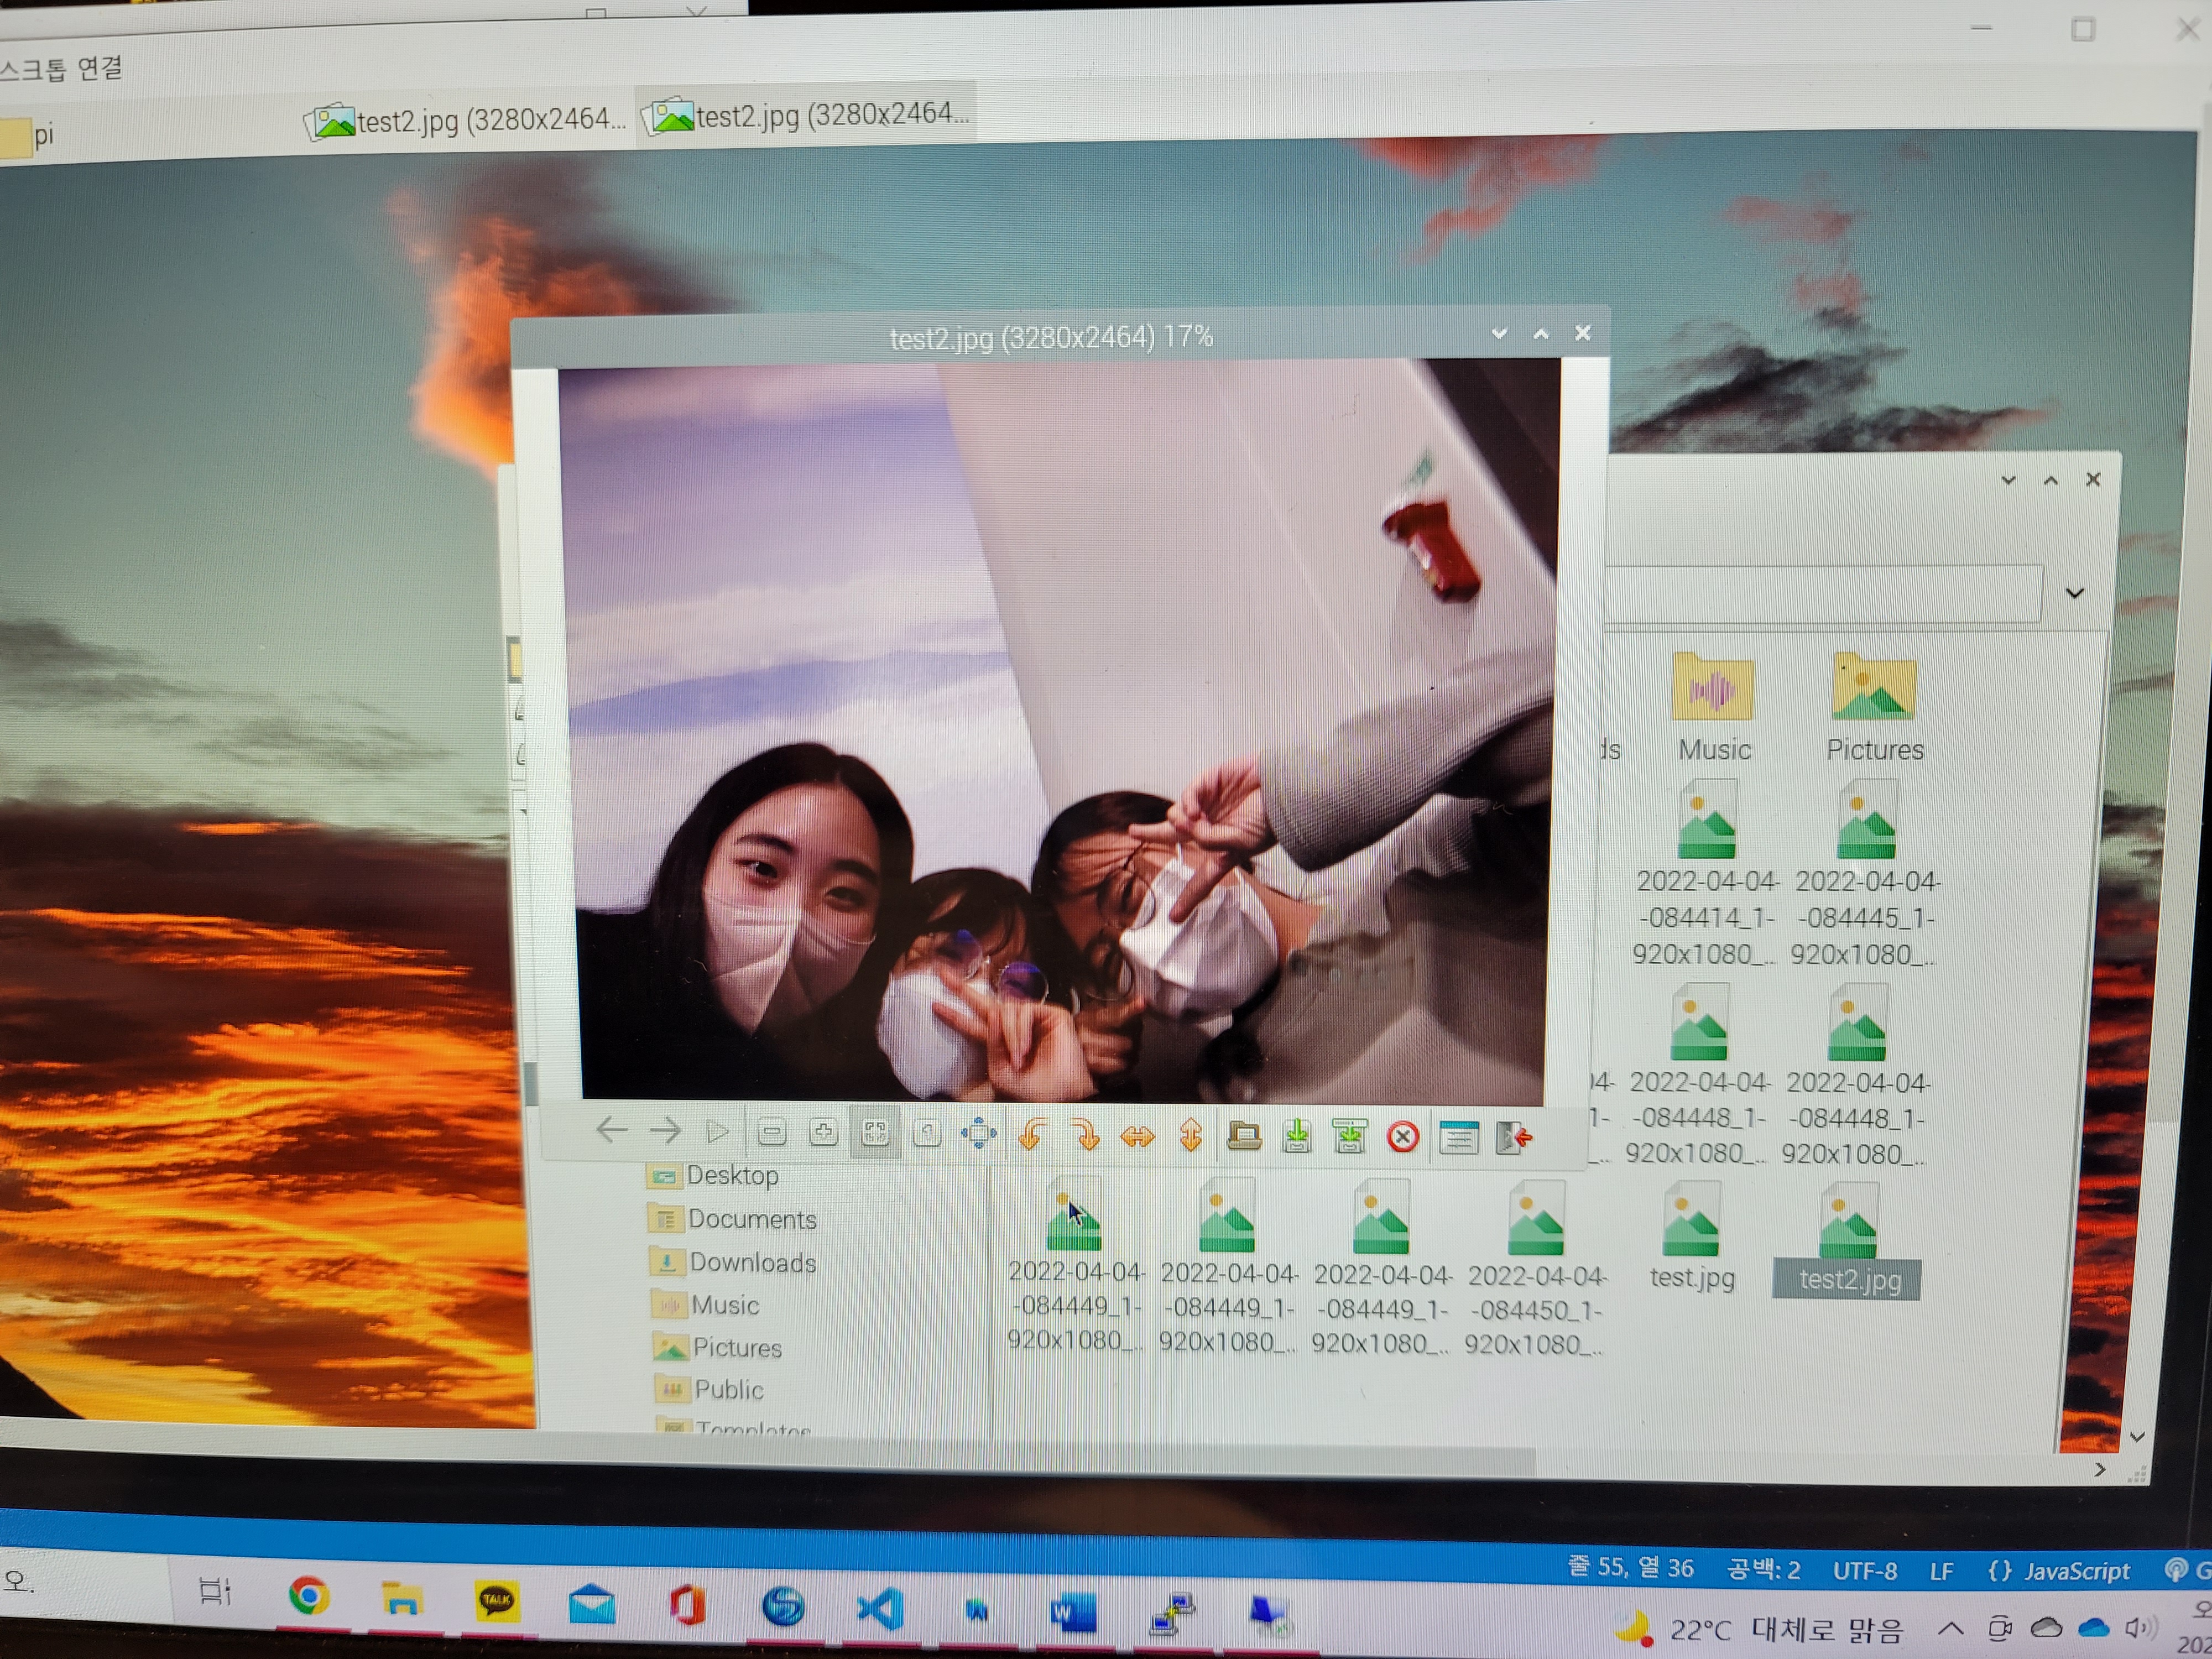Screen dimensions: 2212x1659
Task: Toggle fit image to window
Action: point(875,1132)
